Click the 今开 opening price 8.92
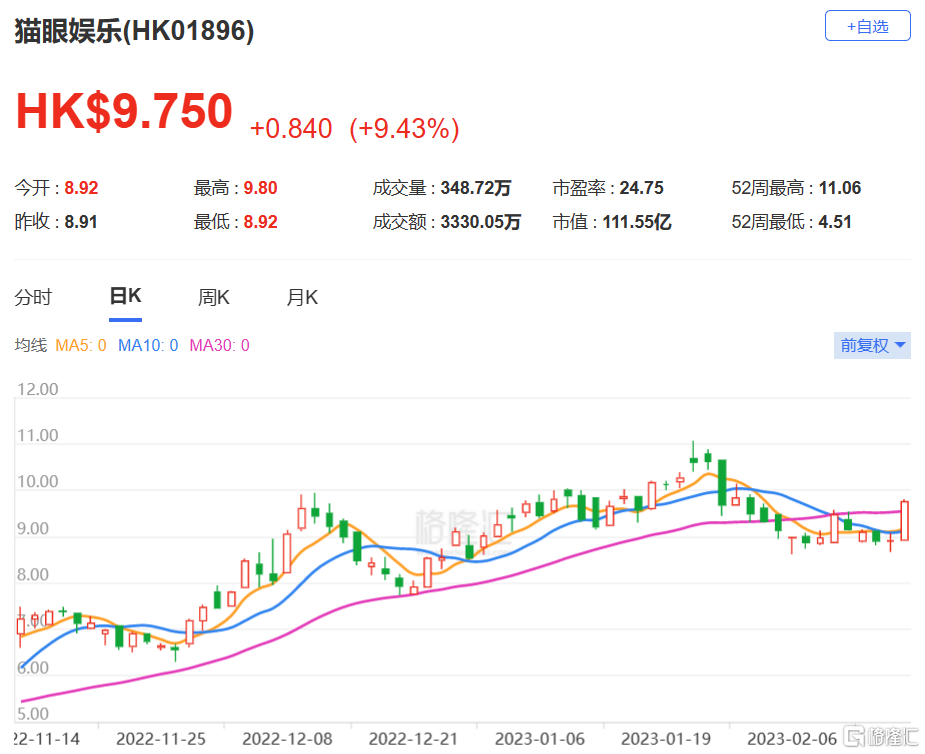 pos(81,188)
